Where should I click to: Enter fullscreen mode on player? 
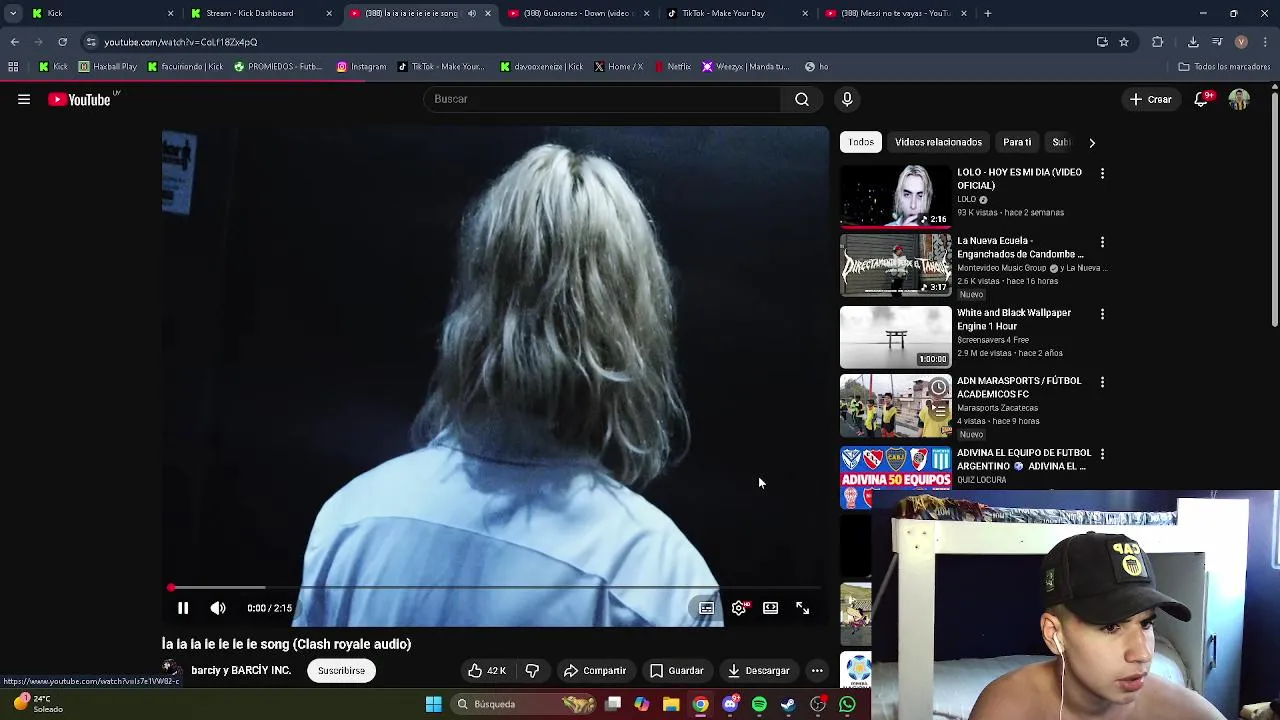[x=802, y=608]
